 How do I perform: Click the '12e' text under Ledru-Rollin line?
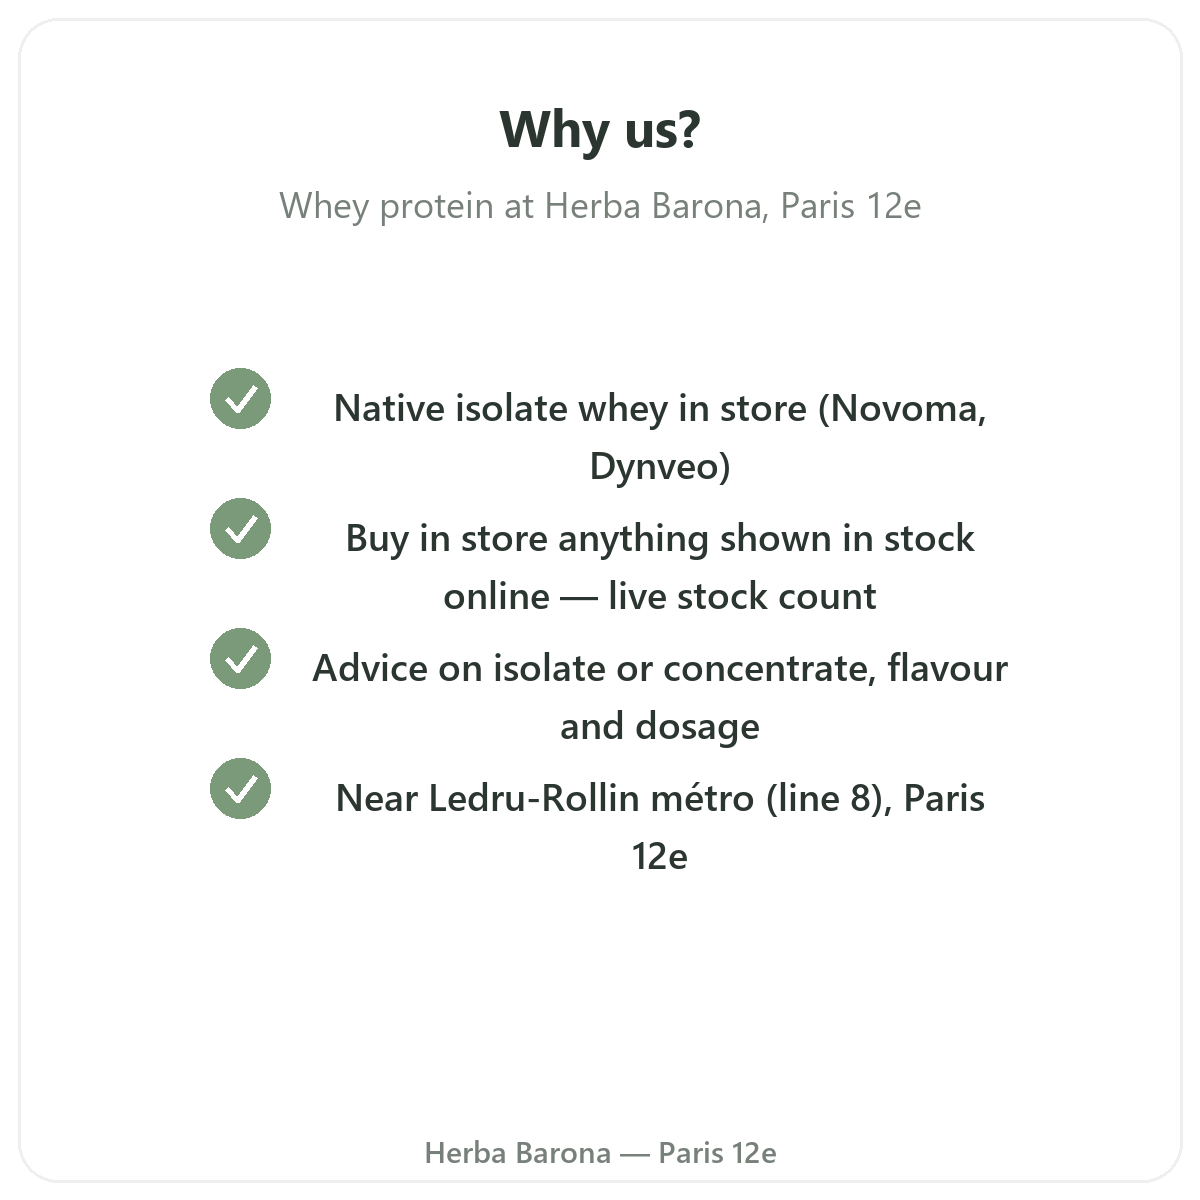coord(660,857)
